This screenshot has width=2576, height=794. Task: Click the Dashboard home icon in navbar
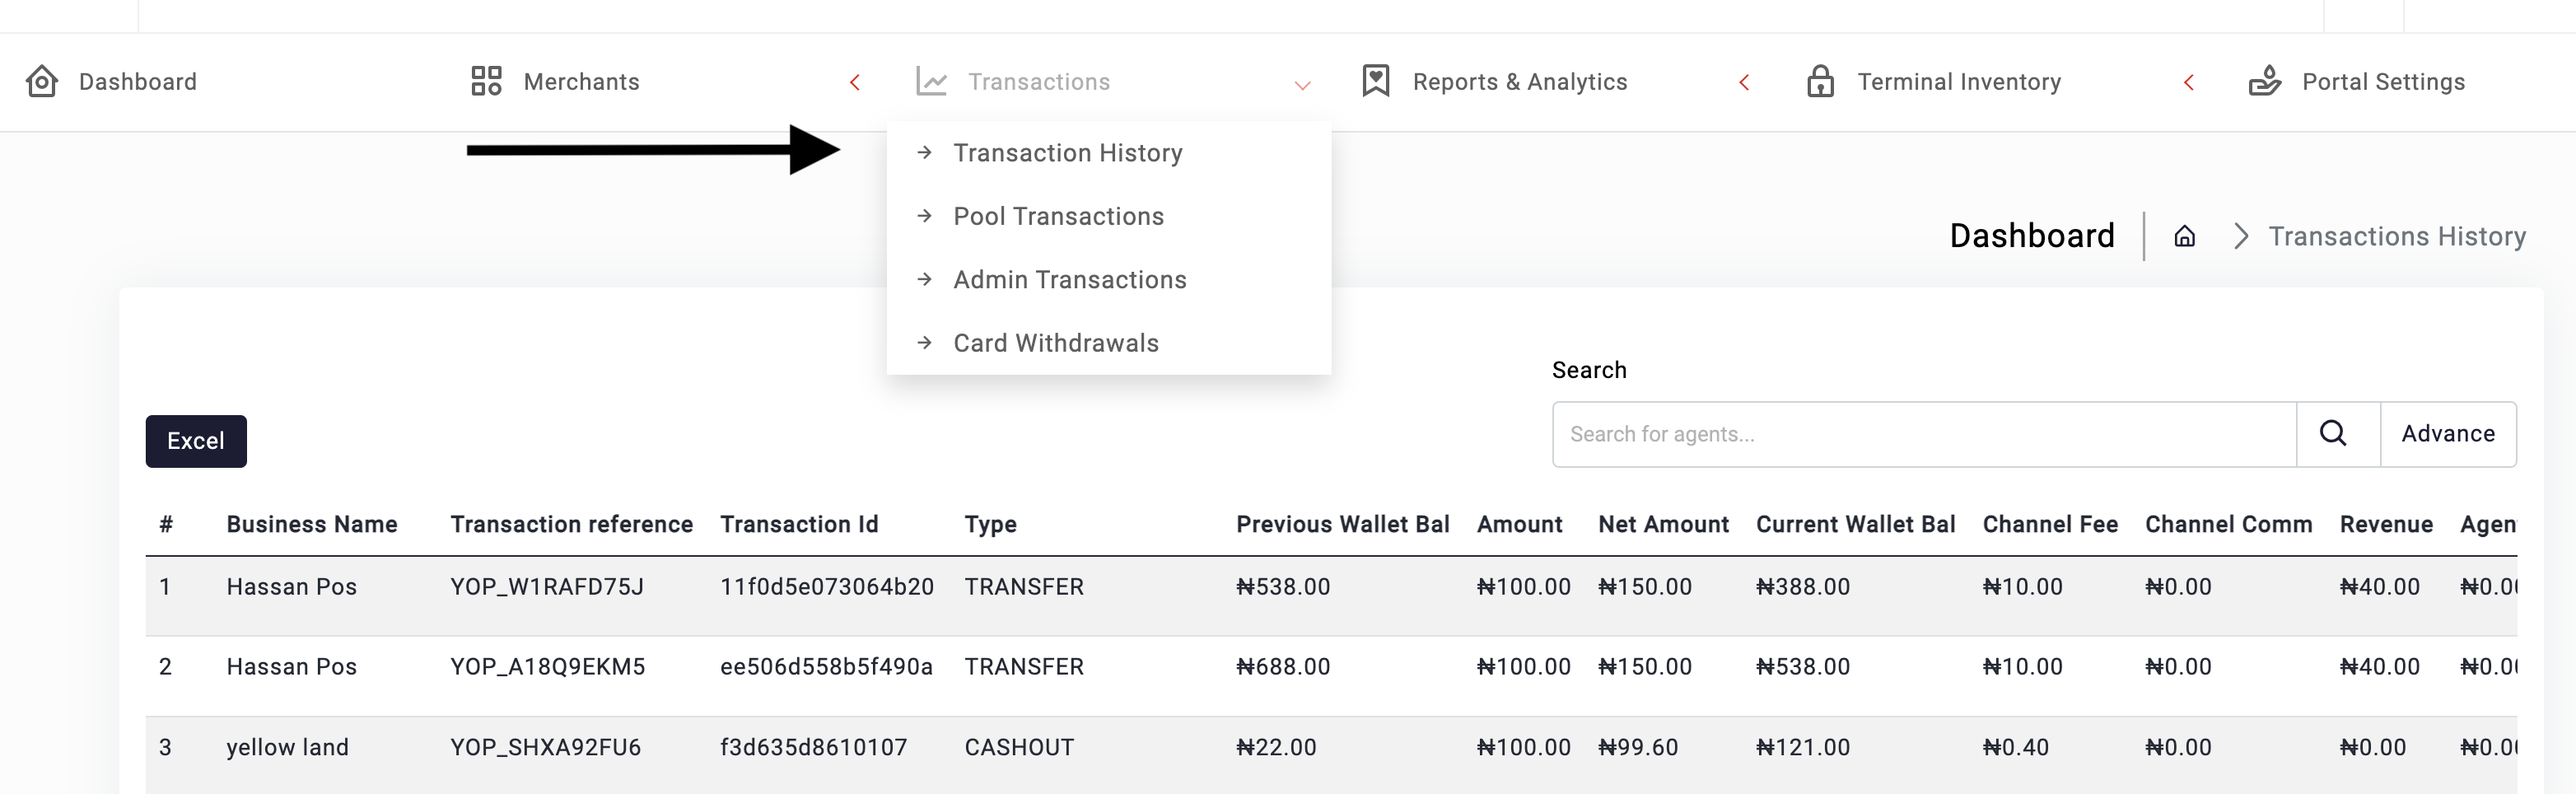tap(42, 81)
